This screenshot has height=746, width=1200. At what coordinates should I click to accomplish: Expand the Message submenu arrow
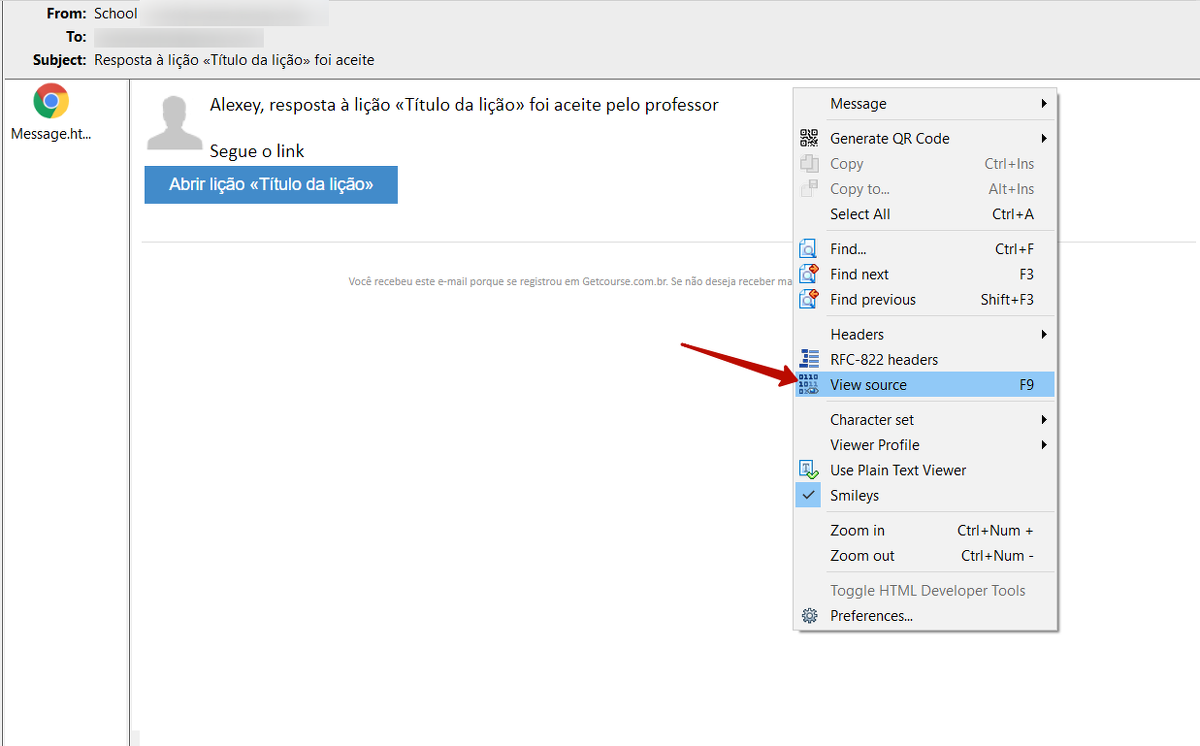(x=1043, y=104)
